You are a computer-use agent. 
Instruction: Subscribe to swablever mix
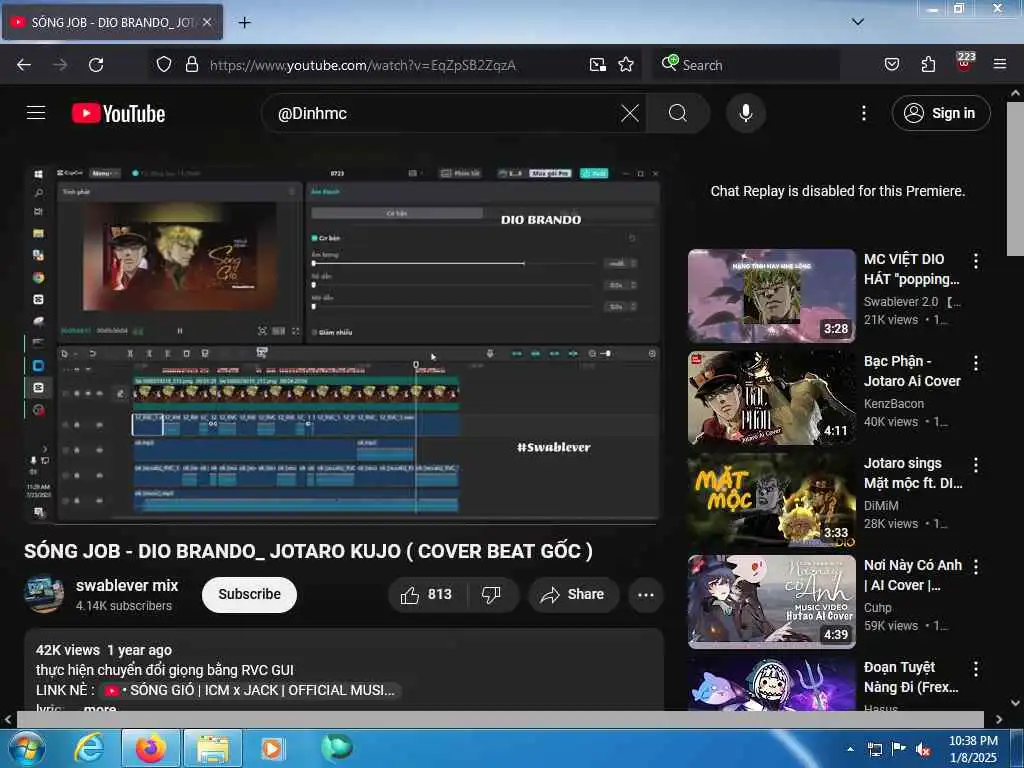249,594
